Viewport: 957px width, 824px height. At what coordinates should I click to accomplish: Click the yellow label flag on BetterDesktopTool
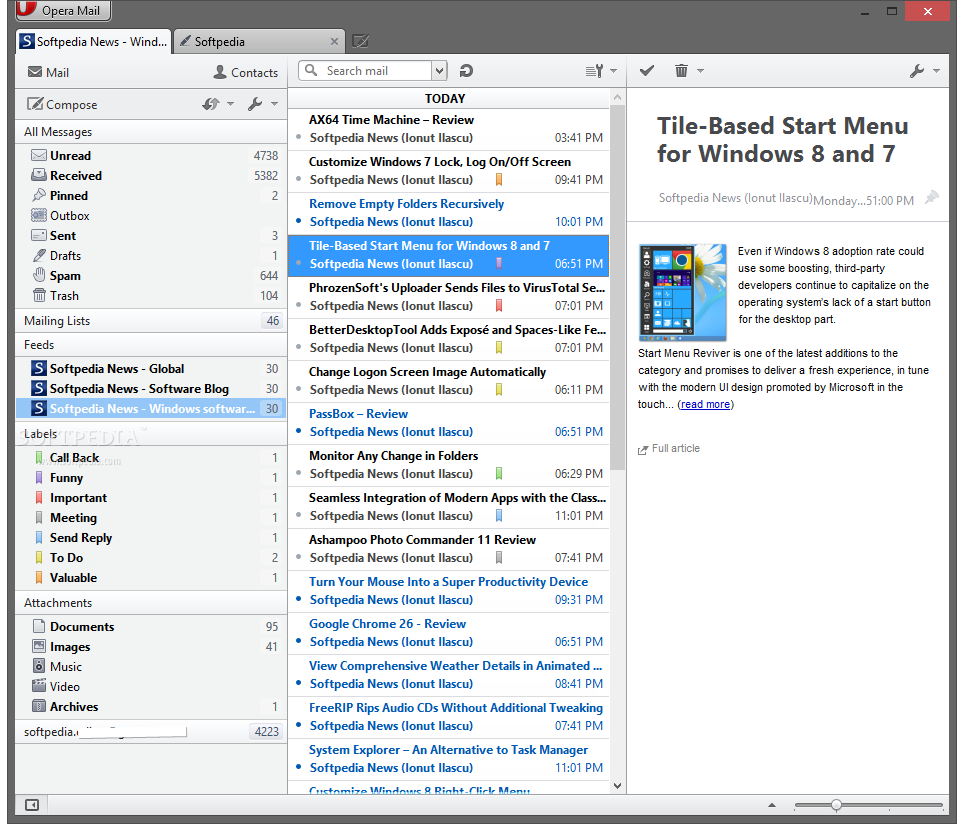pyautogui.click(x=499, y=347)
